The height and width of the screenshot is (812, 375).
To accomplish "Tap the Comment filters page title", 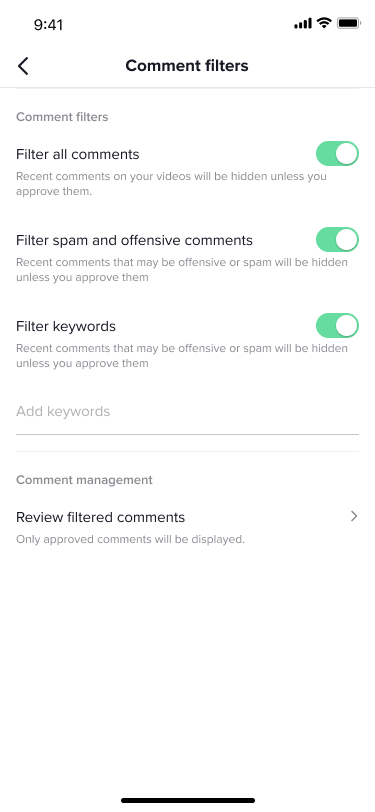I will click(187, 66).
